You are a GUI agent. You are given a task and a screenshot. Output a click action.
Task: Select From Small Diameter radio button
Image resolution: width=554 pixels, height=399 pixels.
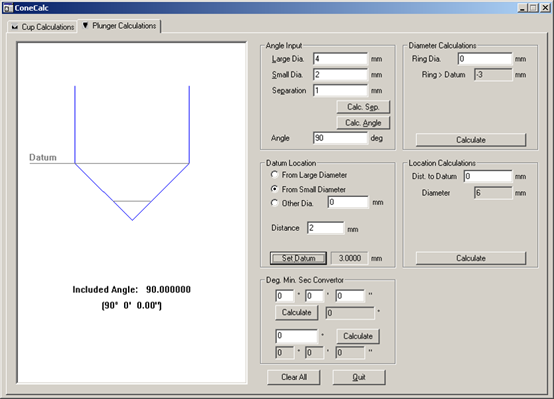point(274,189)
